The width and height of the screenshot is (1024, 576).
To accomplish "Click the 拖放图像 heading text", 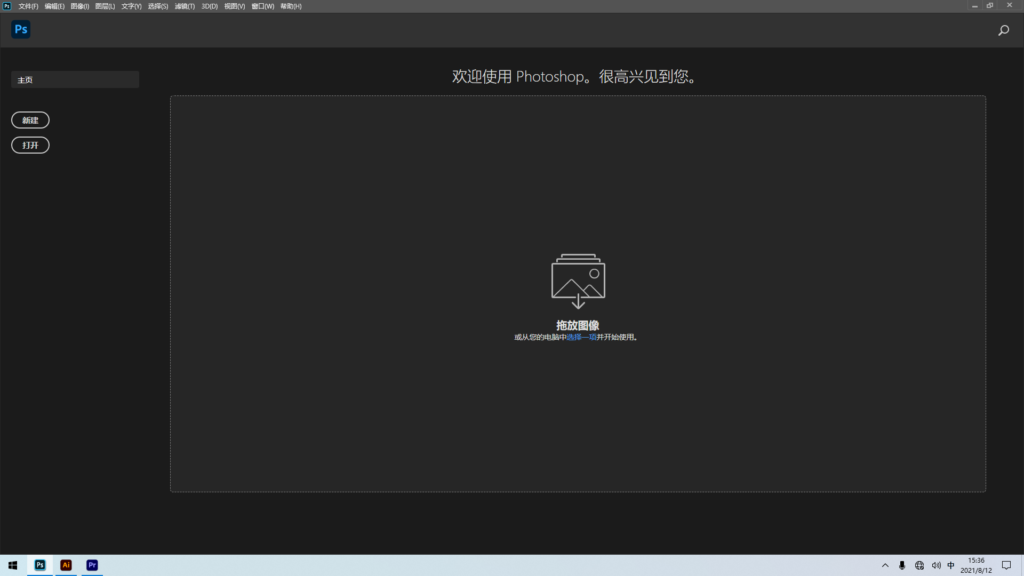I will pos(578,325).
